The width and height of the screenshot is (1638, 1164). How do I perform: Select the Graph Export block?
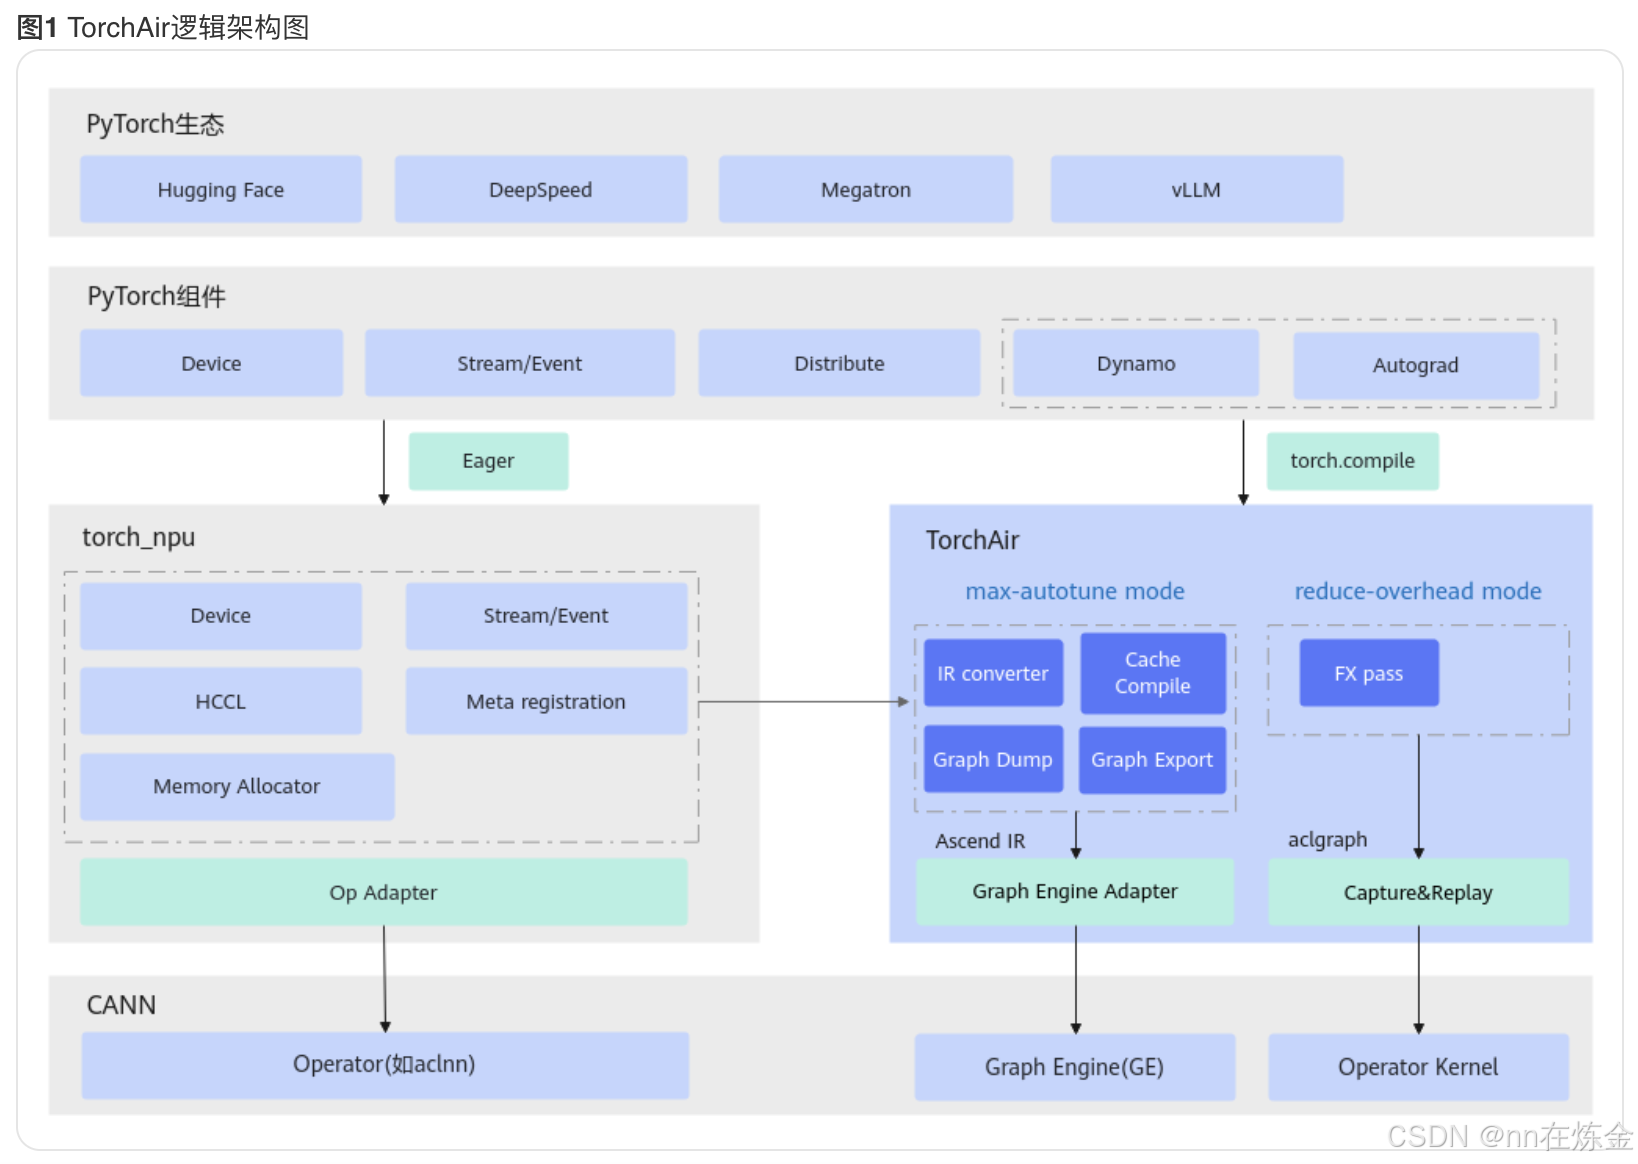coord(1152,759)
